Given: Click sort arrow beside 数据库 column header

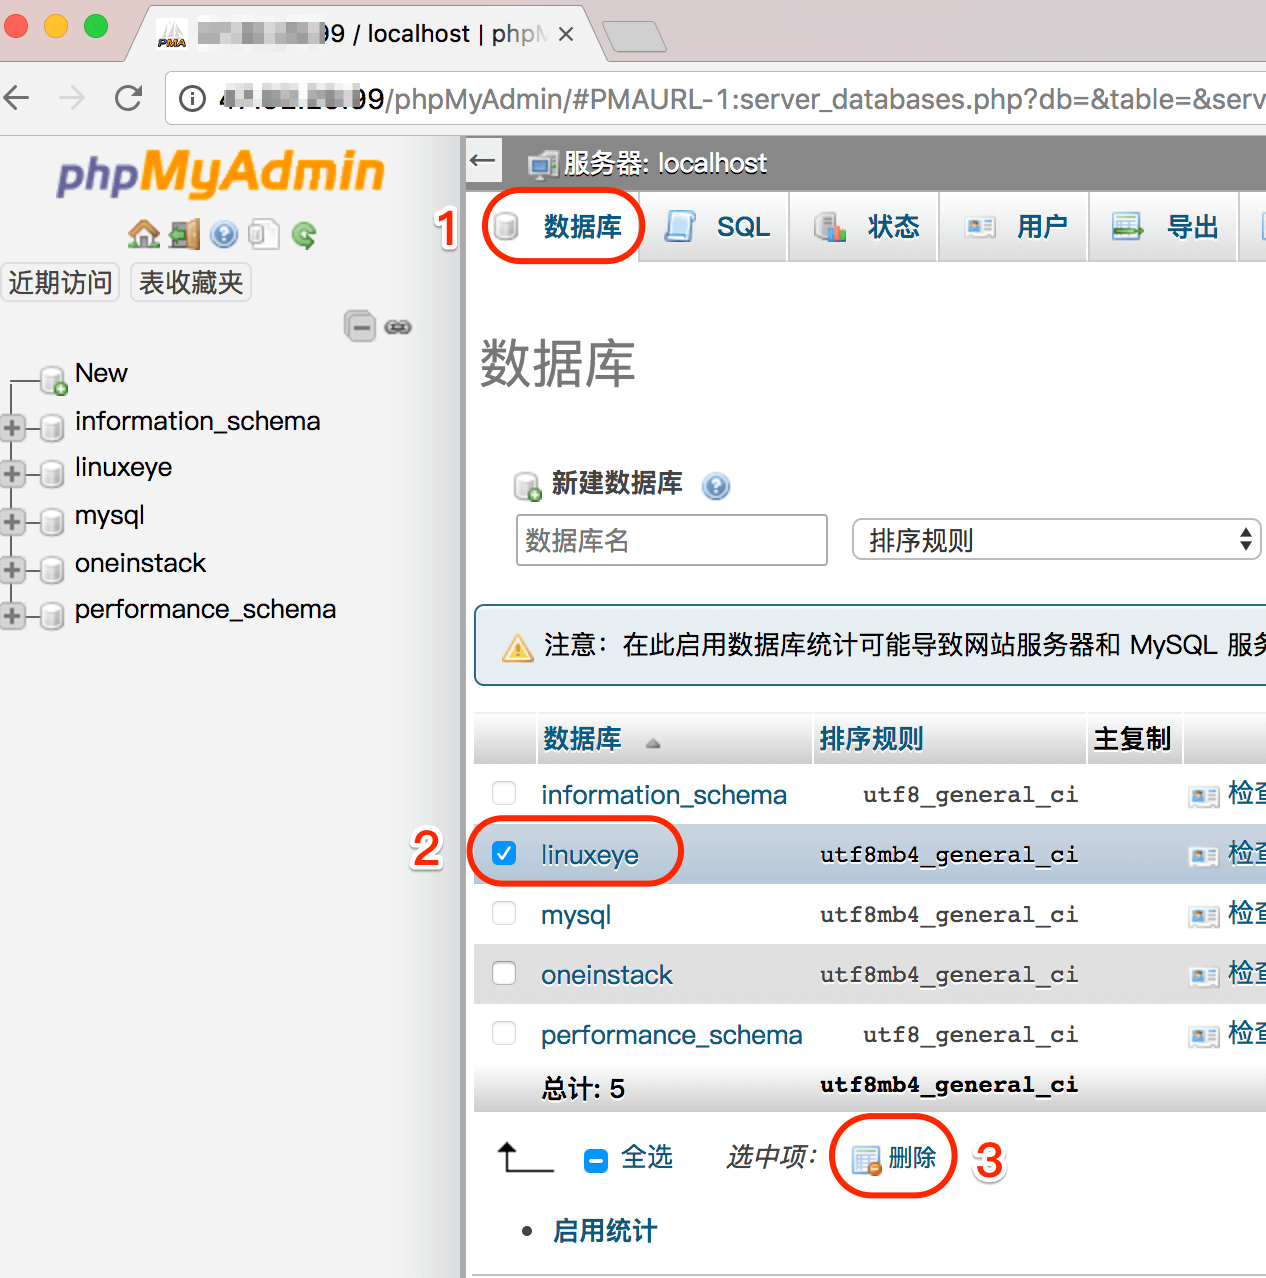Looking at the screenshot, I should (x=653, y=743).
